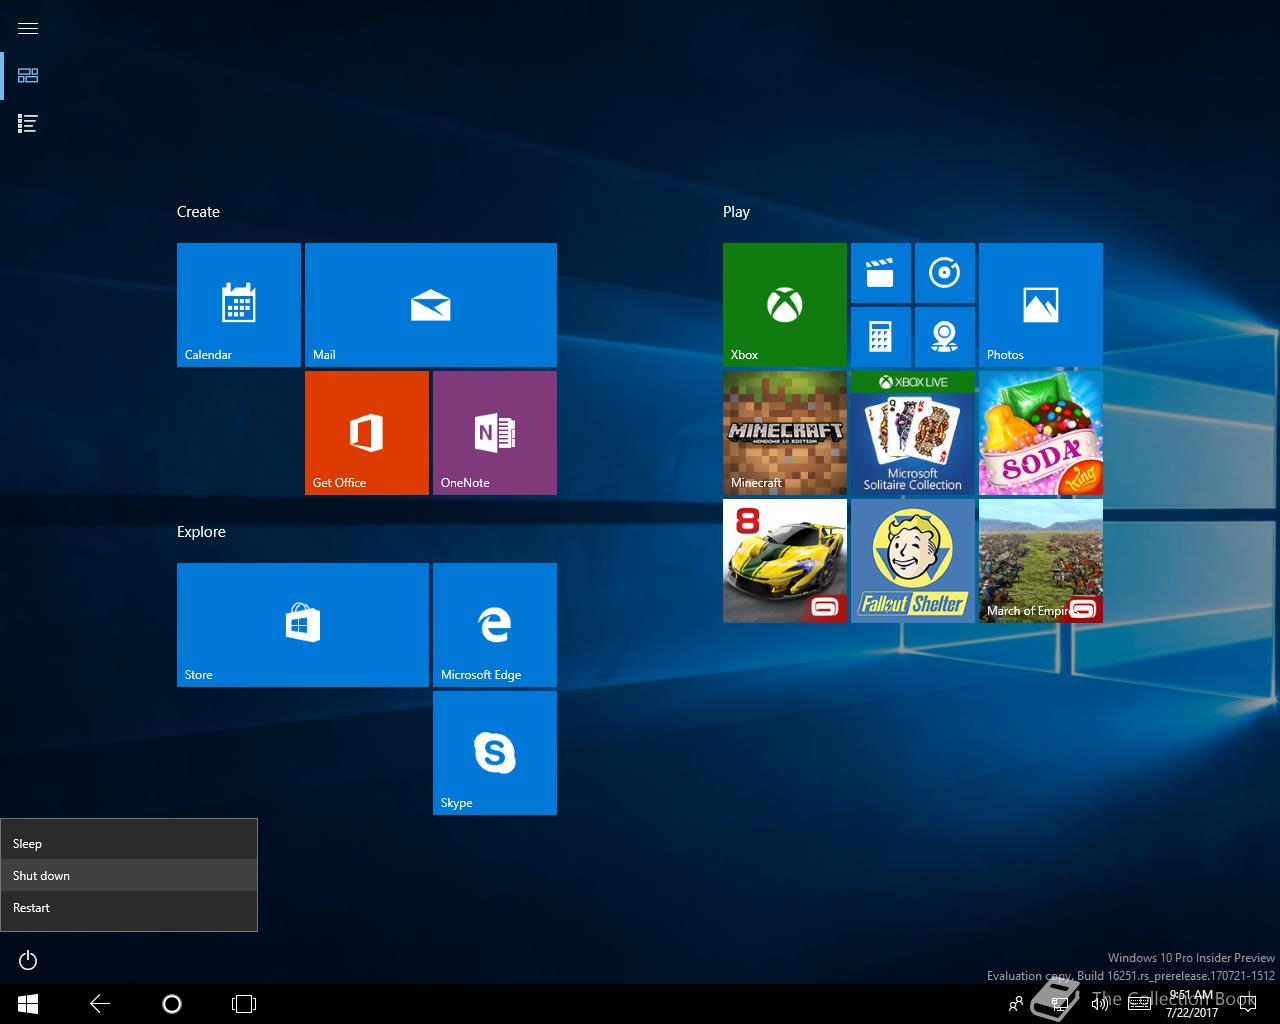
Task: Click the Create group heading
Action: point(198,212)
